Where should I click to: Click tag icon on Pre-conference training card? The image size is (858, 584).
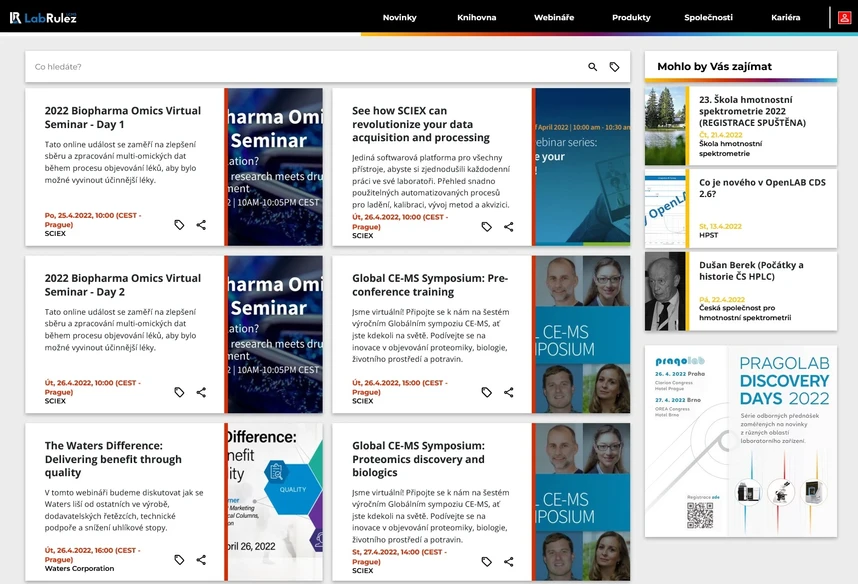[486, 392]
